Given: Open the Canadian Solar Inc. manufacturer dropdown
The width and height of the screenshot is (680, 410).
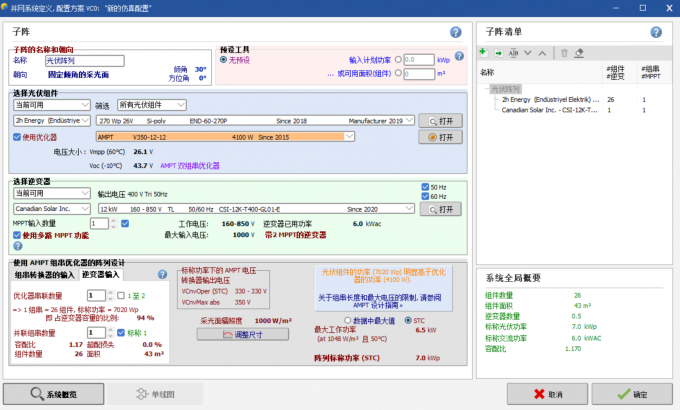Looking at the screenshot, I should (x=52, y=209).
